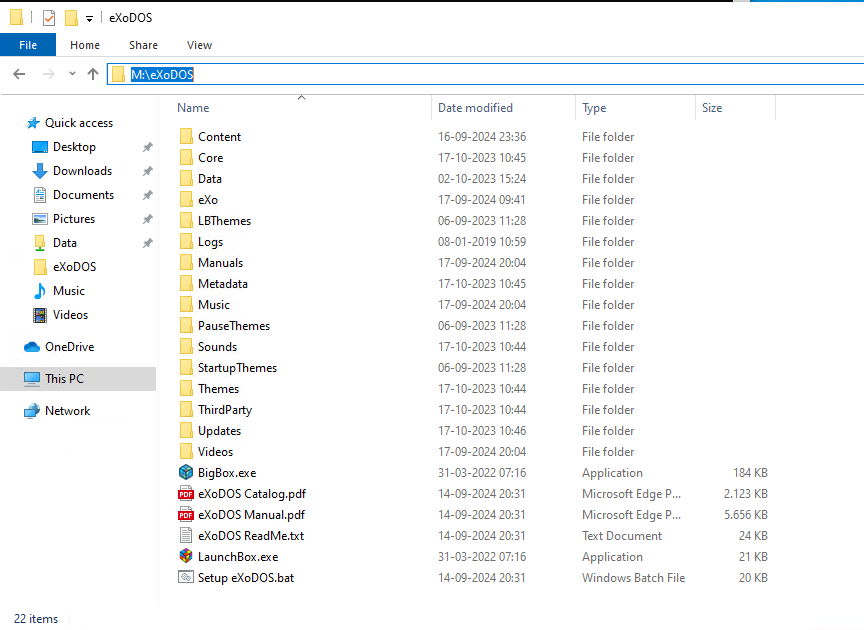Open Music in the sidebar
Image resolution: width=864 pixels, height=630 pixels.
click(x=69, y=291)
